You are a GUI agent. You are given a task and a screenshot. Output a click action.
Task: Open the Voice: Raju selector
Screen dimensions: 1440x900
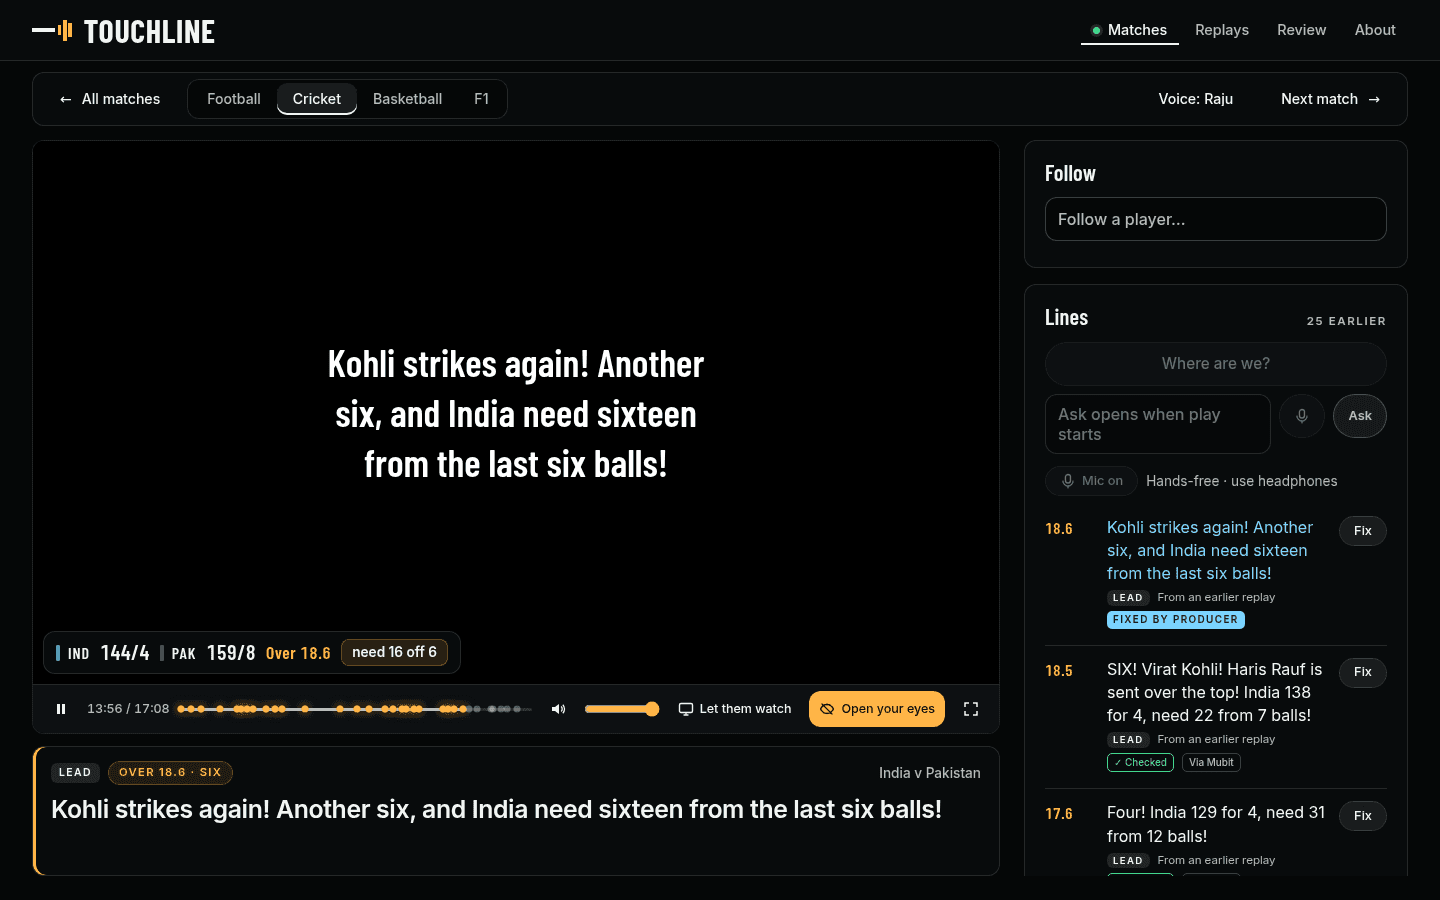[1196, 99]
